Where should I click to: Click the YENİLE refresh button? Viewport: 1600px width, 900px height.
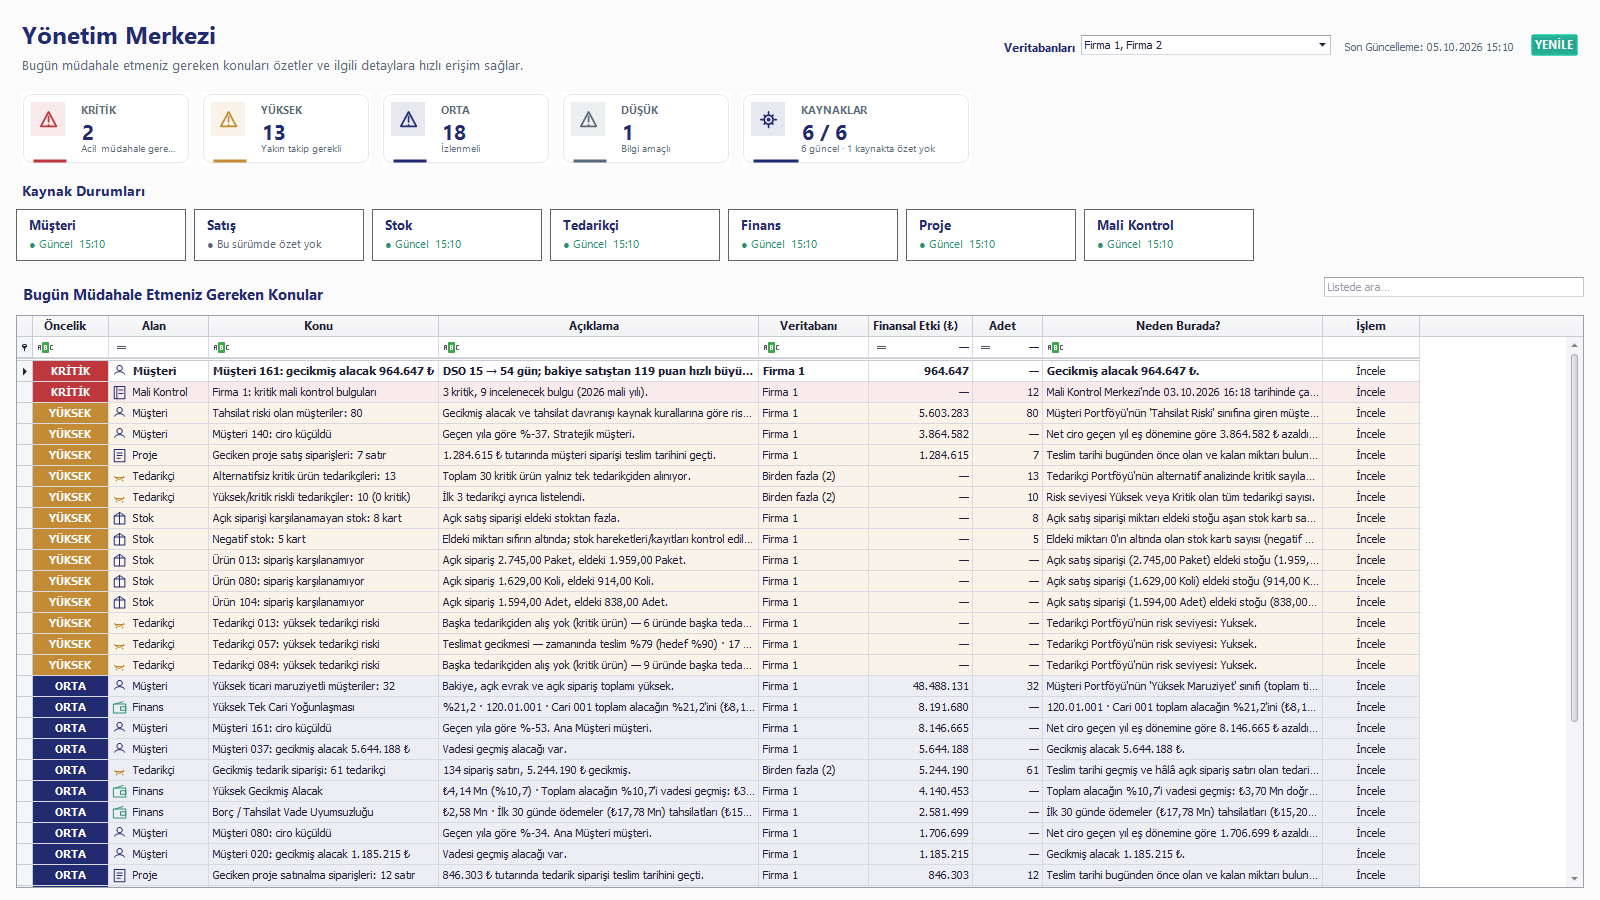[x=1554, y=45]
